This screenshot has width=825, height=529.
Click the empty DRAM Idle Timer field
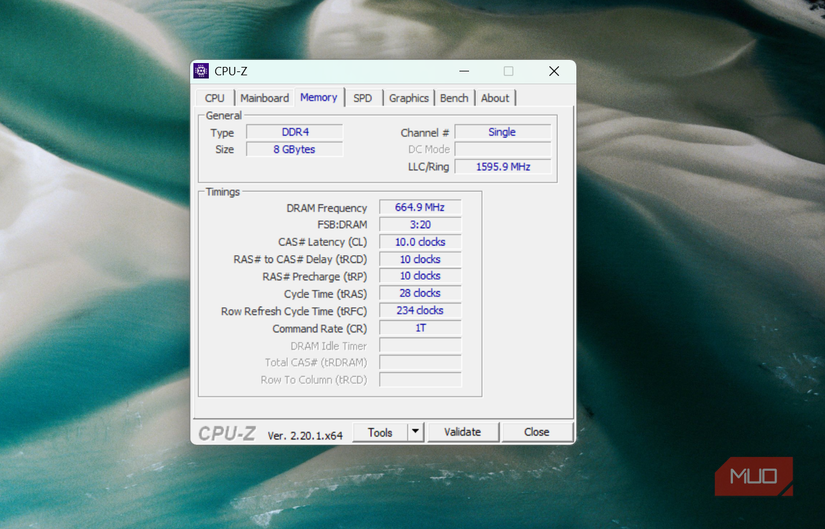420,345
